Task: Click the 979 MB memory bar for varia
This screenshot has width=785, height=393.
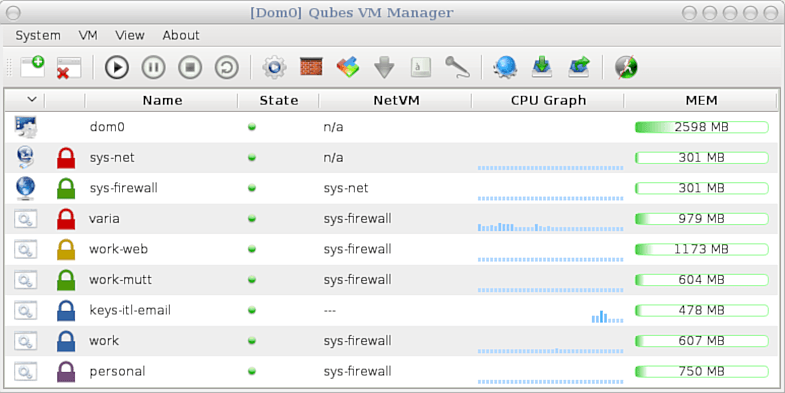Action: [x=701, y=219]
